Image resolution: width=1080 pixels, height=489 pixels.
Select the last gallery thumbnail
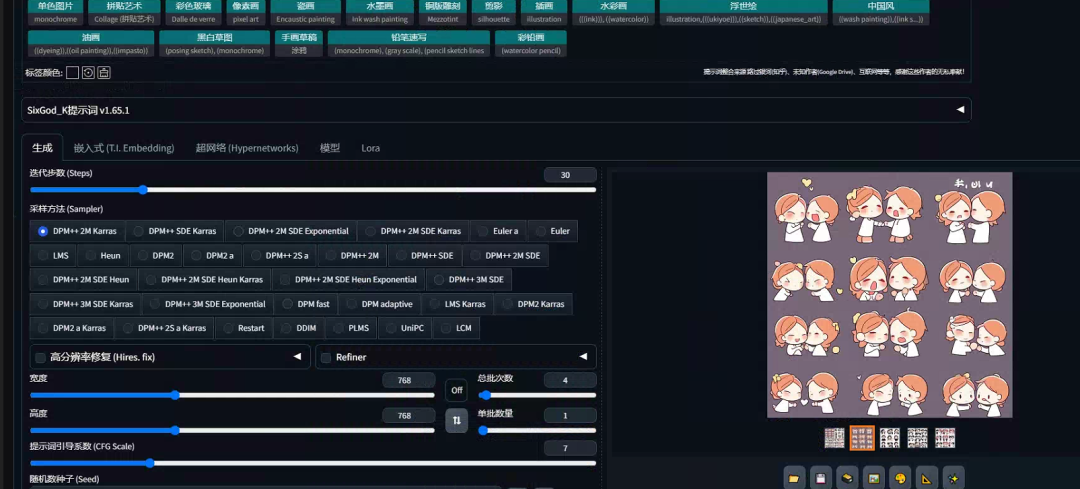pos(945,438)
